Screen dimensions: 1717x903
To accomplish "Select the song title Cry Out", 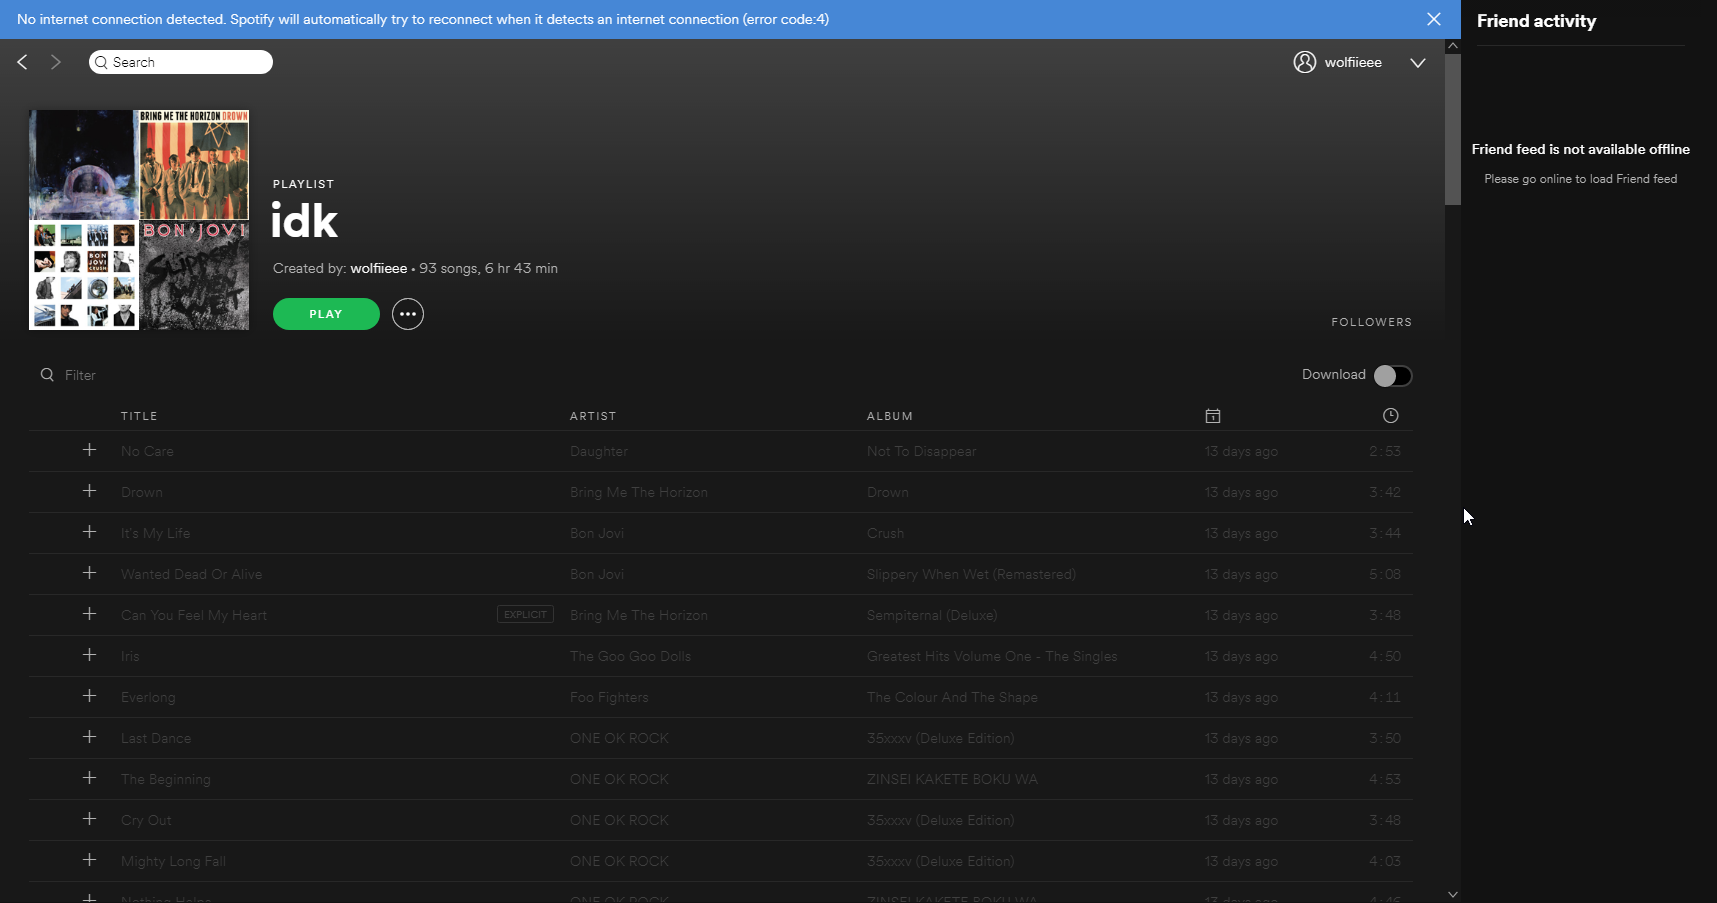I will (146, 820).
